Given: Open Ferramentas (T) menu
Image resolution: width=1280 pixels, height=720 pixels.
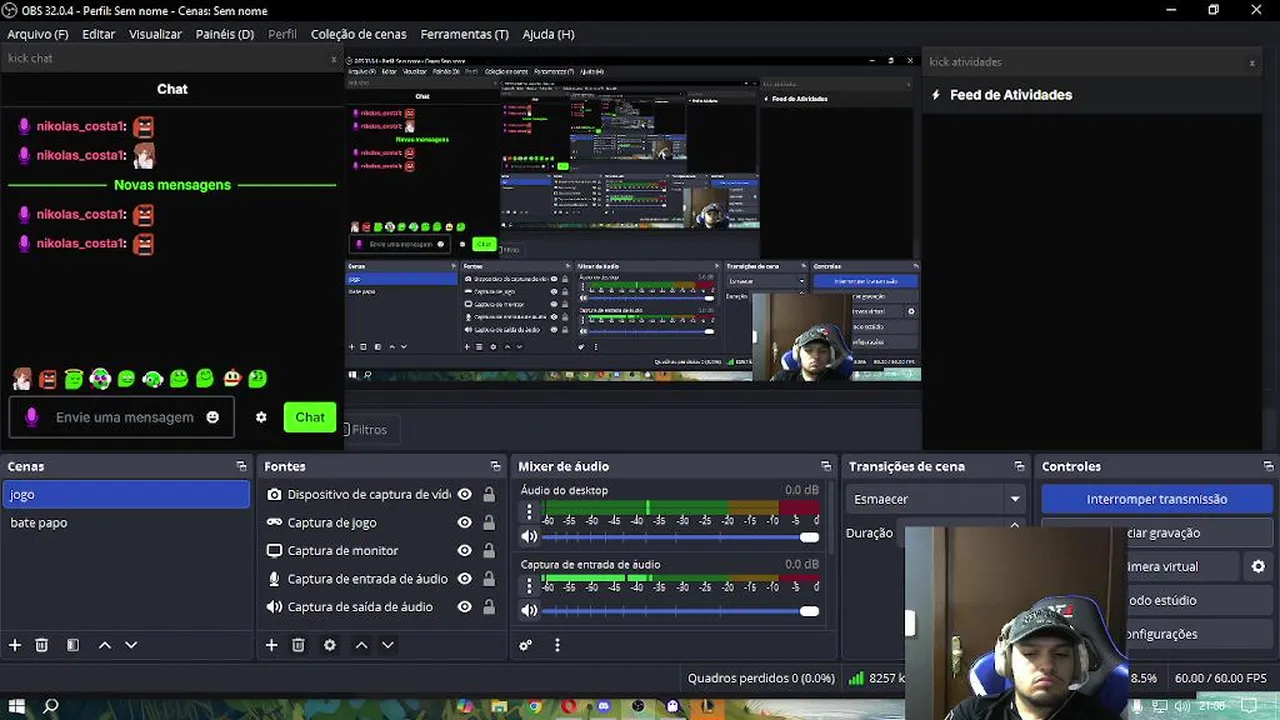Looking at the screenshot, I should tap(464, 34).
